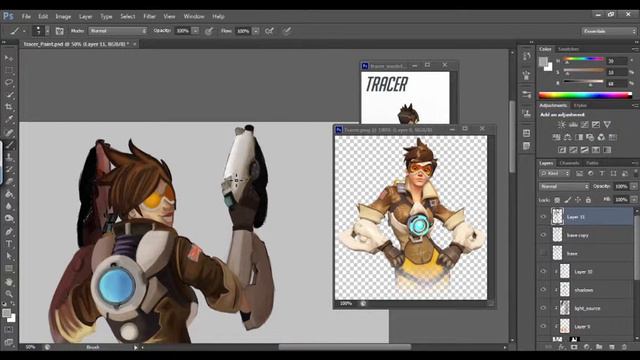Open the Flow slider arrow
640x360 pixels.
click(256, 31)
